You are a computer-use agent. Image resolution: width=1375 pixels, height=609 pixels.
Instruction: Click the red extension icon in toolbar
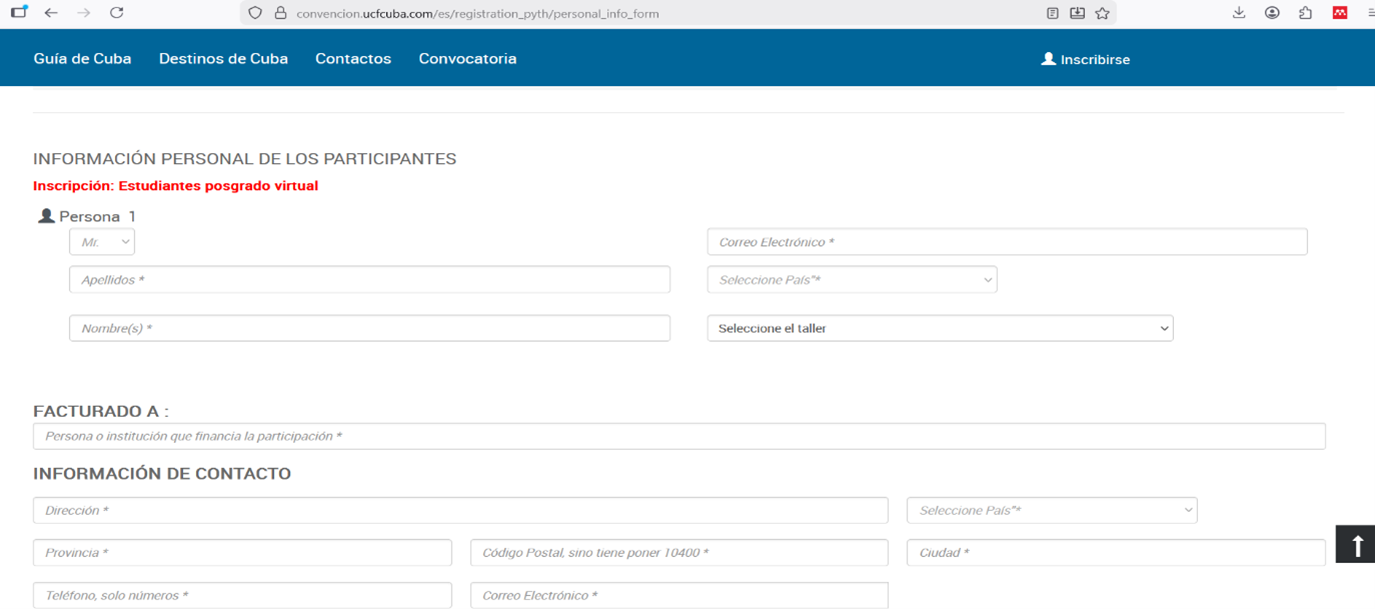point(1340,13)
